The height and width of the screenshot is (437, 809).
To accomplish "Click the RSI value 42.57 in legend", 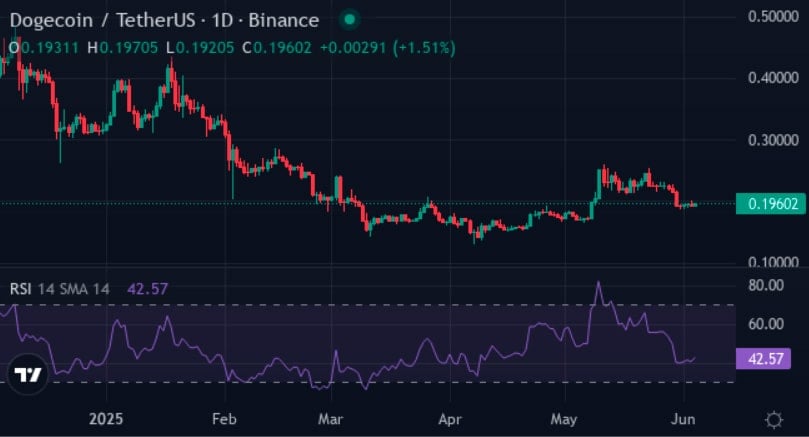I will [148, 289].
